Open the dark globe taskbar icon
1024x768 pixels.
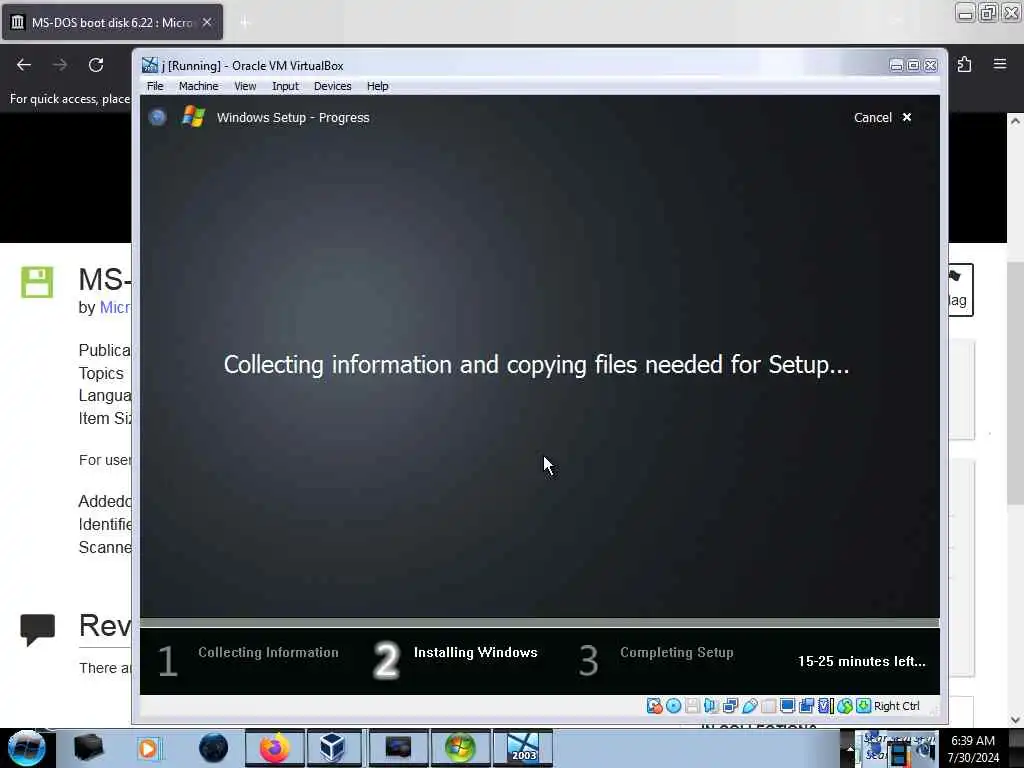tap(214, 748)
